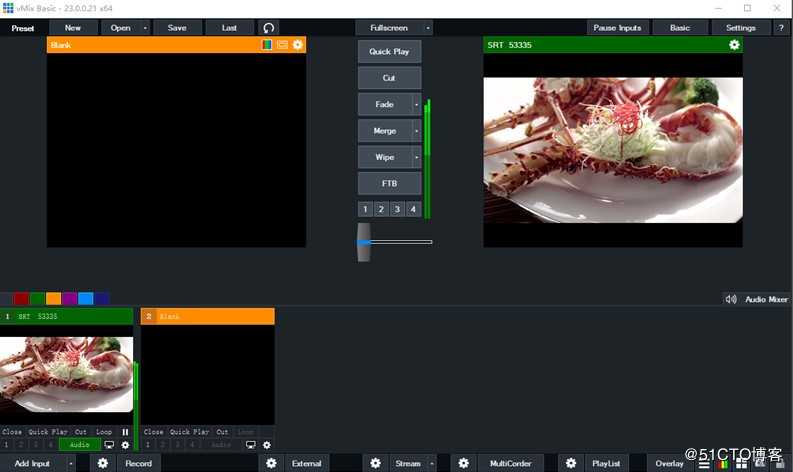Screen dimensions: 793x472
Task: Click the FTB button
Action: [x=389, y=183]
